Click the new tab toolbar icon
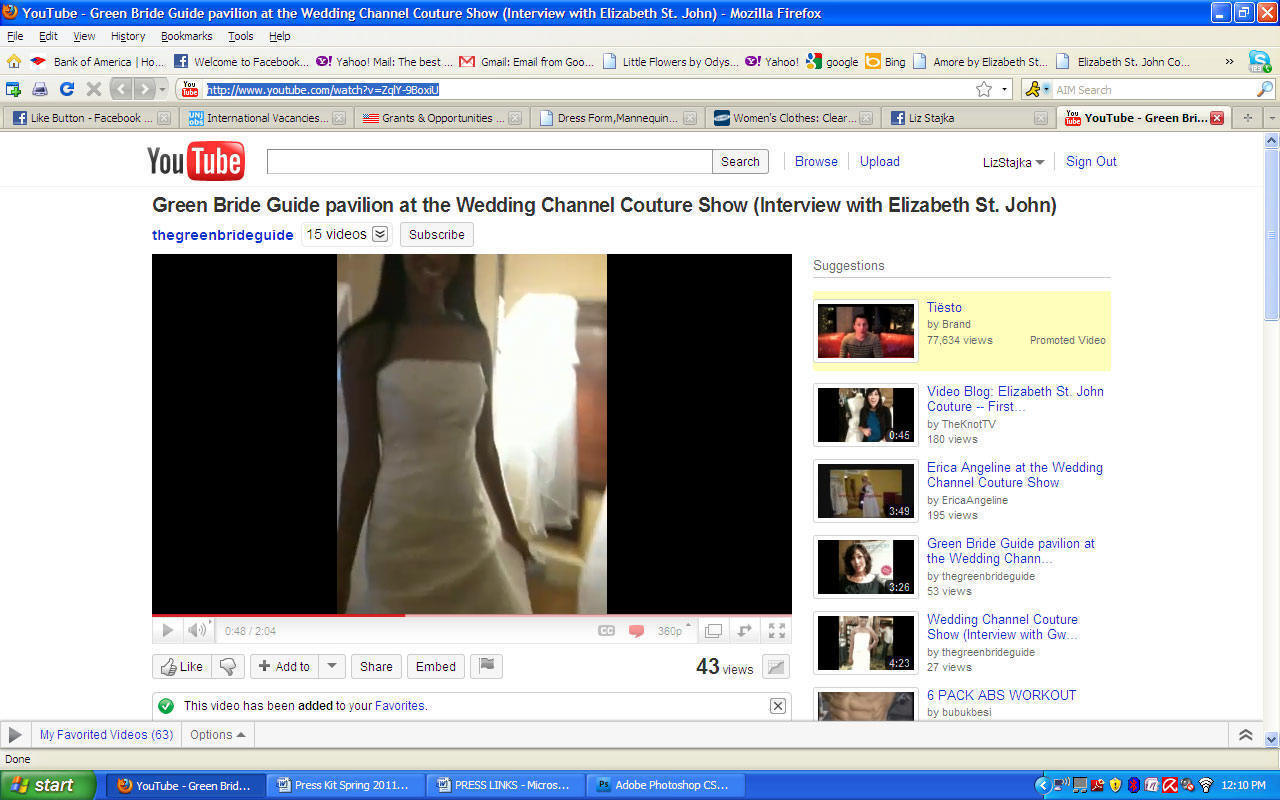Viewport: 1280px width, 800px height. pyautogui.click(x=13, y=89)
